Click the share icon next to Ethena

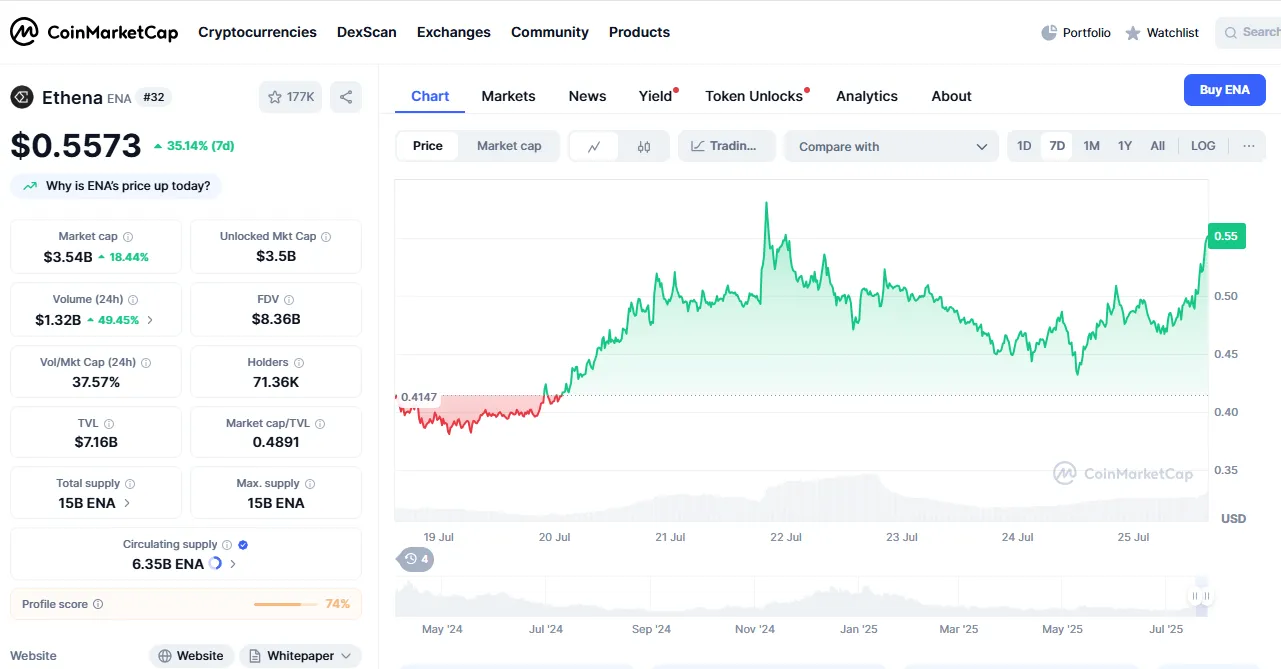[346, 97]
